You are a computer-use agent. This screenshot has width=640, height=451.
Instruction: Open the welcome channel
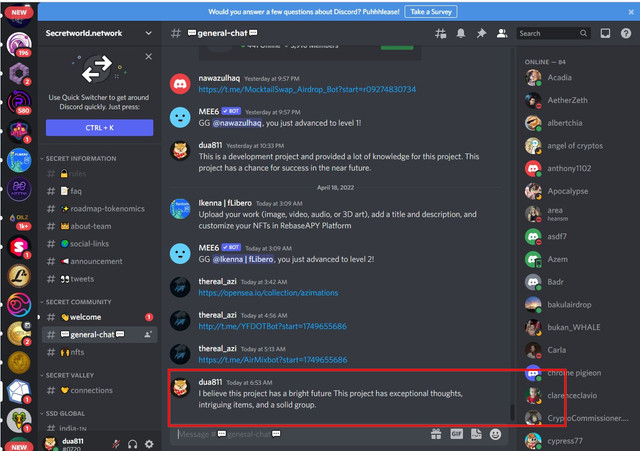click(99, 317)
